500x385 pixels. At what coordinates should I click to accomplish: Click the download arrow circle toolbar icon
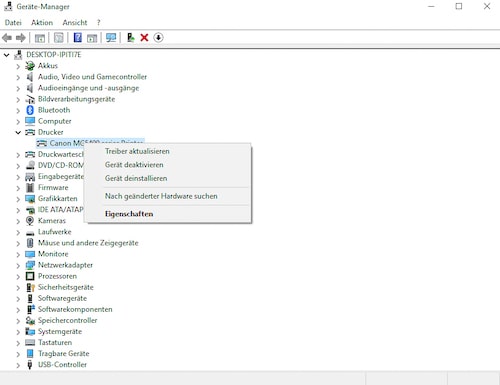(x=158, y=38)
